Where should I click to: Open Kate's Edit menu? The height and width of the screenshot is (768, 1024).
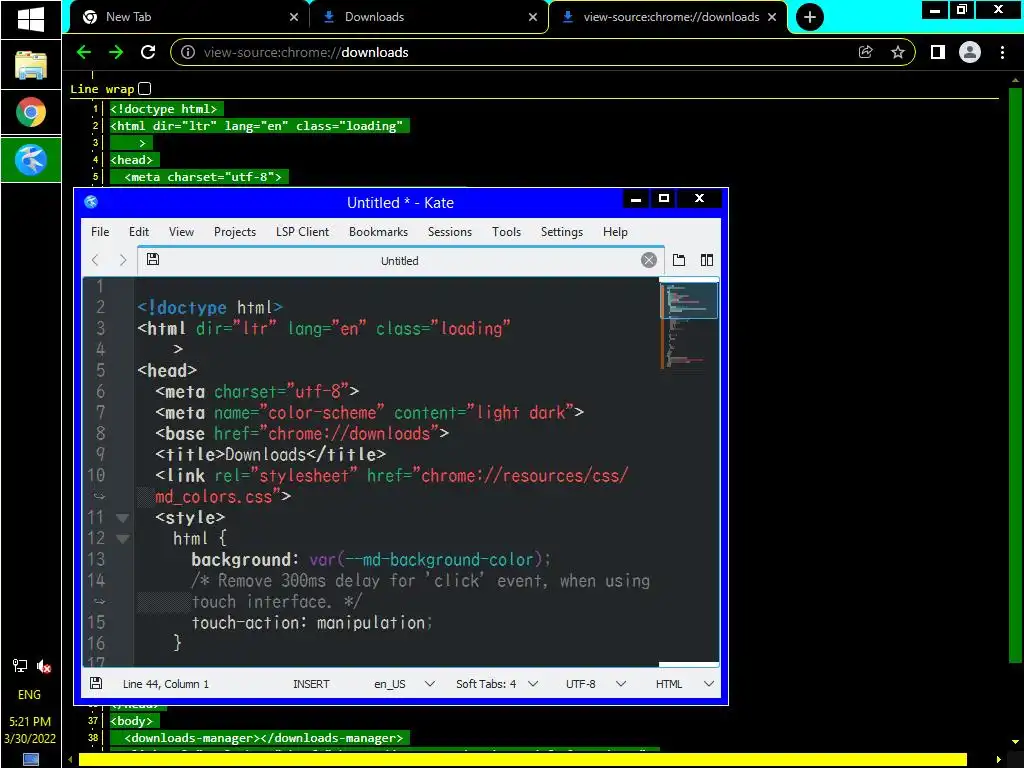click(x=138, y=232)
